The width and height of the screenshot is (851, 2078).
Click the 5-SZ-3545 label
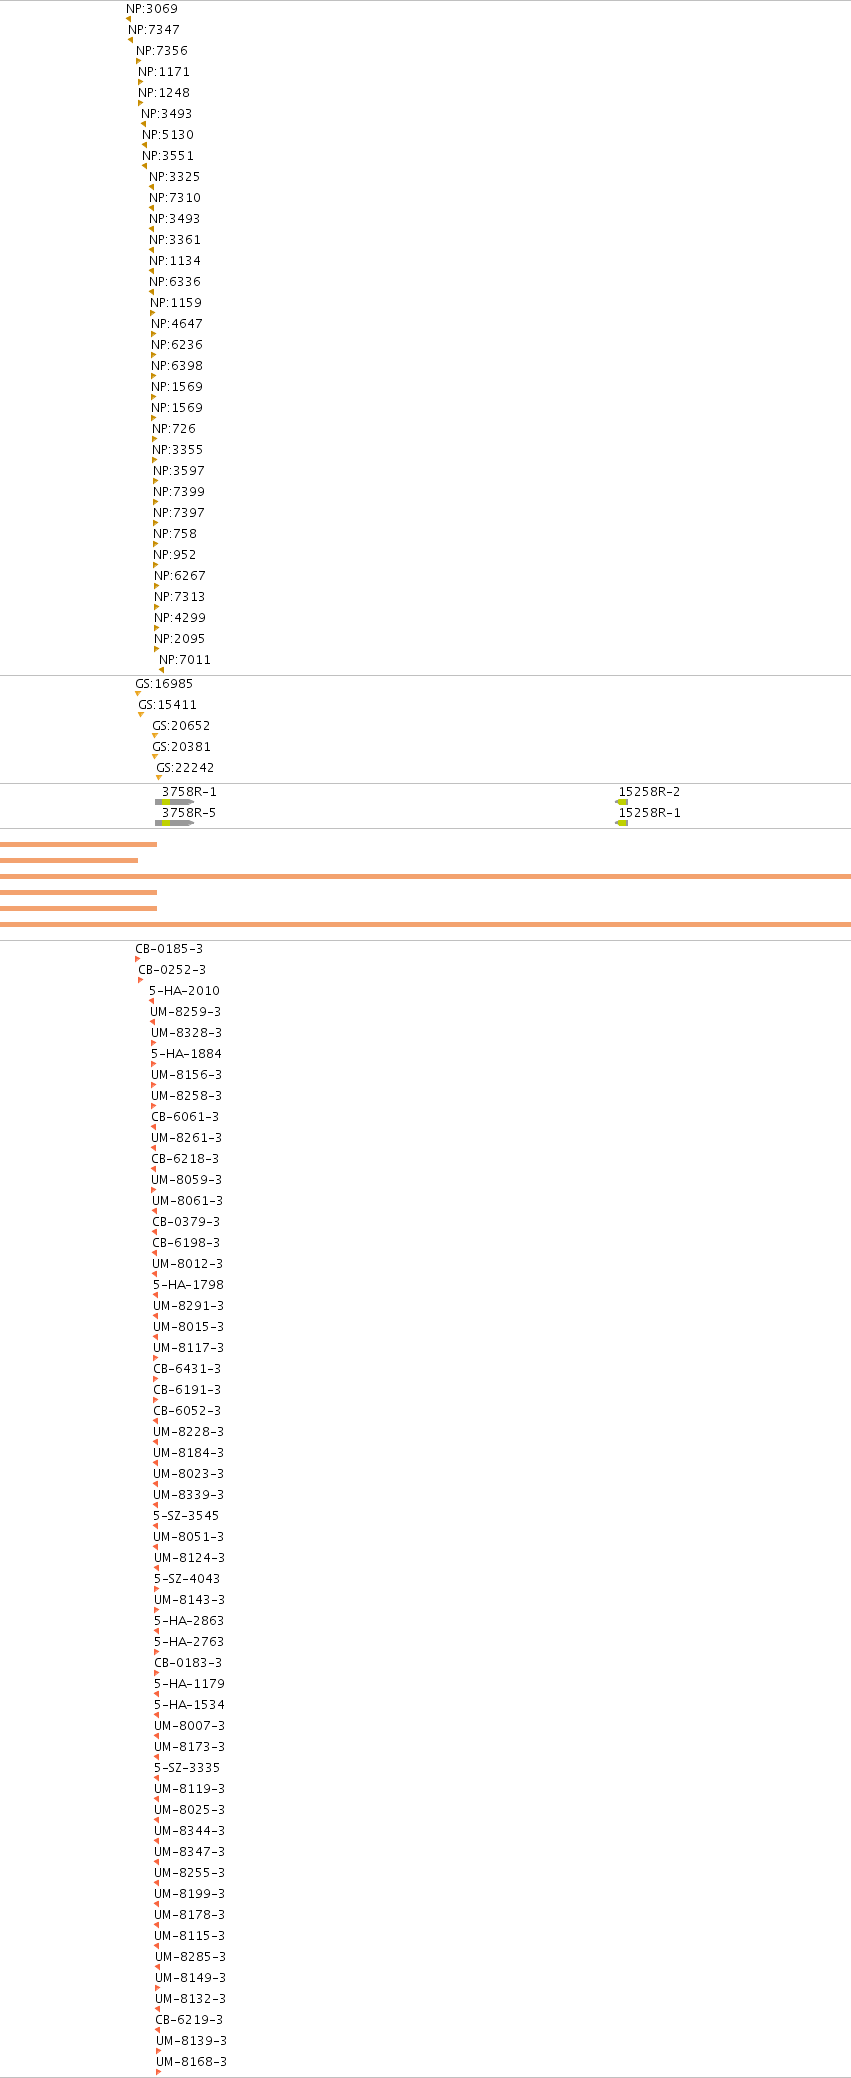click(186, 1516)
